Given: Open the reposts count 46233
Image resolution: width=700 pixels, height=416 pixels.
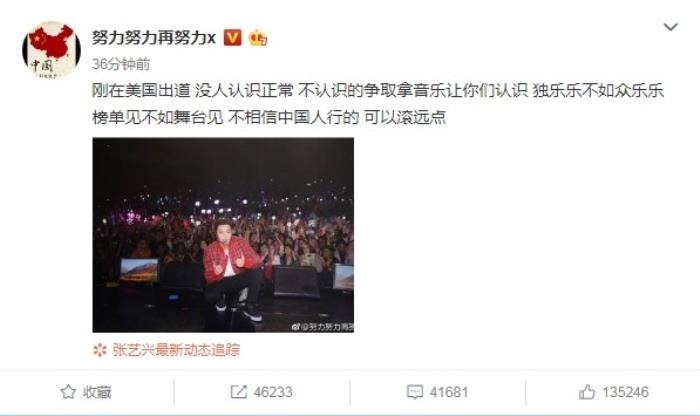Looking at the screenshot, I should point(273,392).
